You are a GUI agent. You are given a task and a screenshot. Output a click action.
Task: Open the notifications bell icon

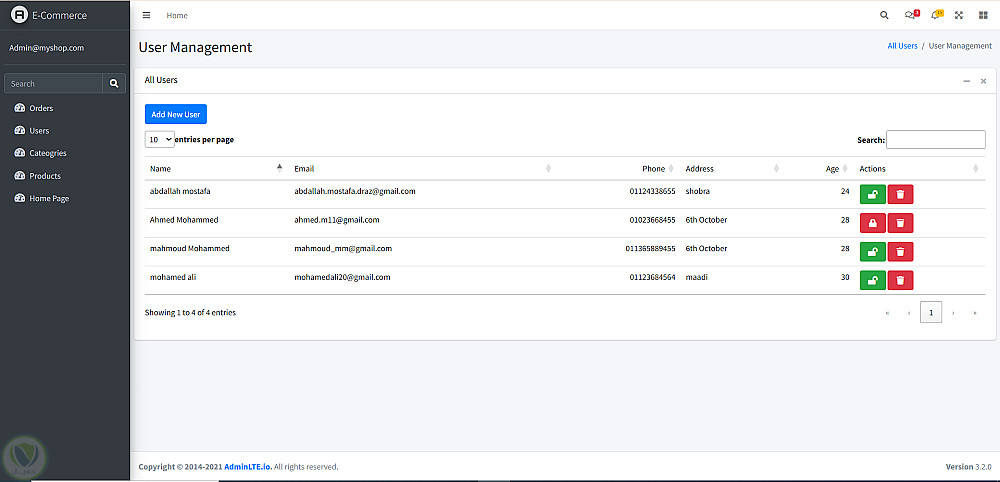tap(936, 15)
